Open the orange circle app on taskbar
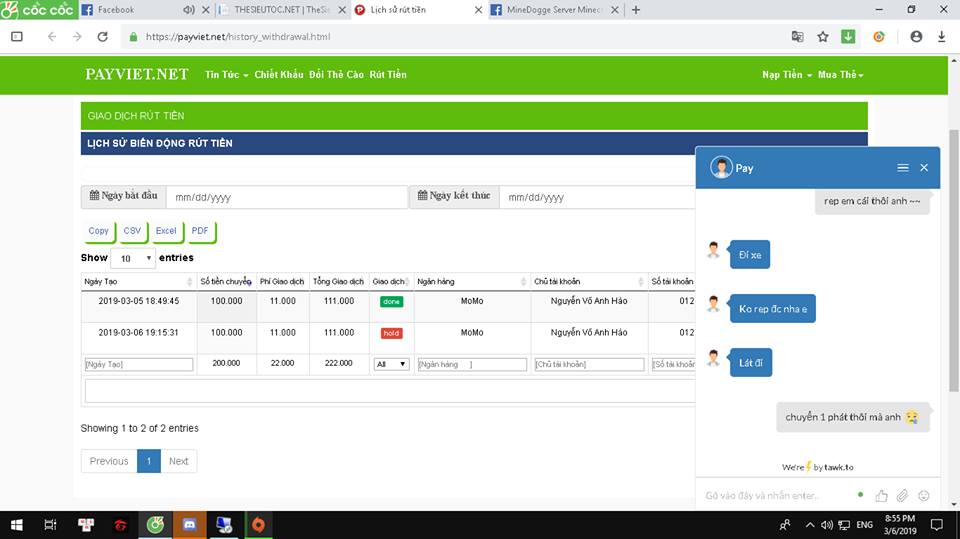This screenshot has height=539, width=960. click(x=258, y=525)
